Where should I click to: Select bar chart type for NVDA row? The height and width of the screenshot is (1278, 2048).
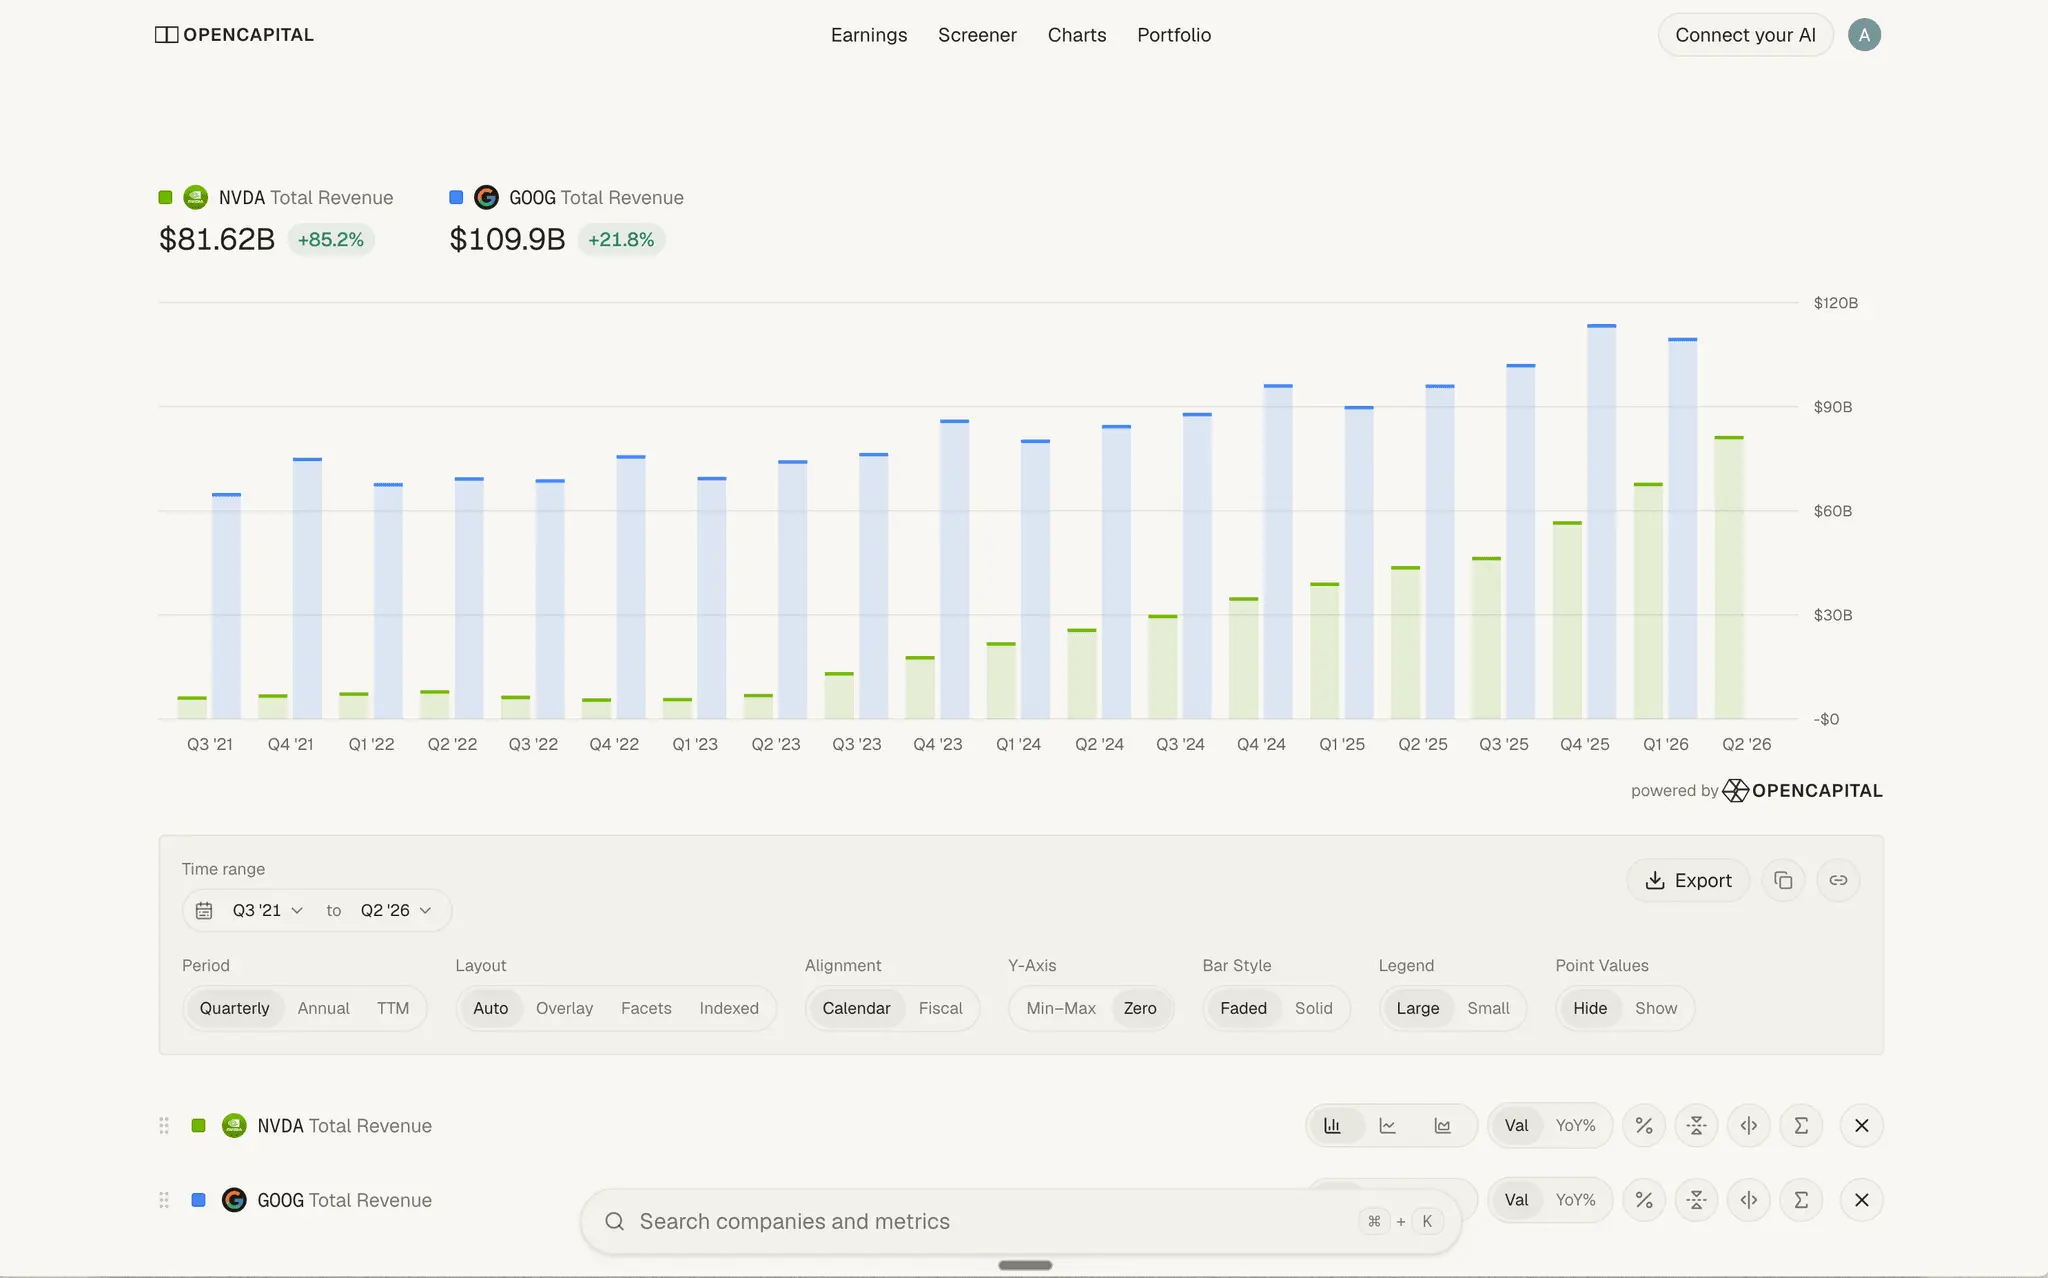point(1333,1125)
